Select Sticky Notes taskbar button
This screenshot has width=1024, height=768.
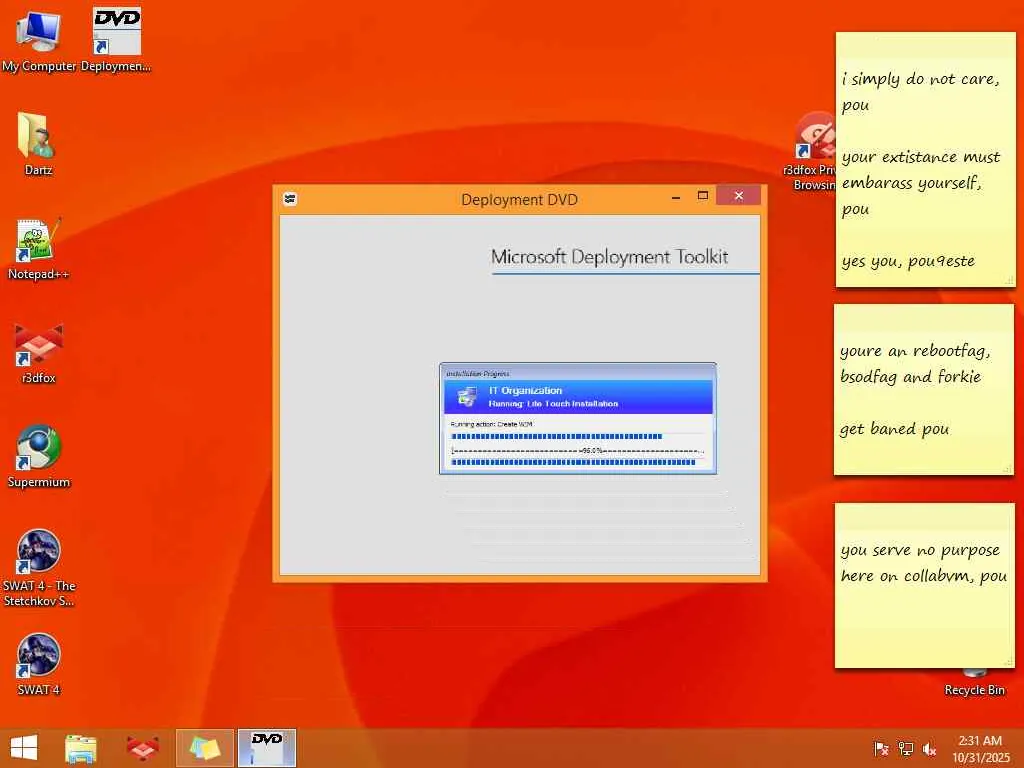(x=204, y=748)
